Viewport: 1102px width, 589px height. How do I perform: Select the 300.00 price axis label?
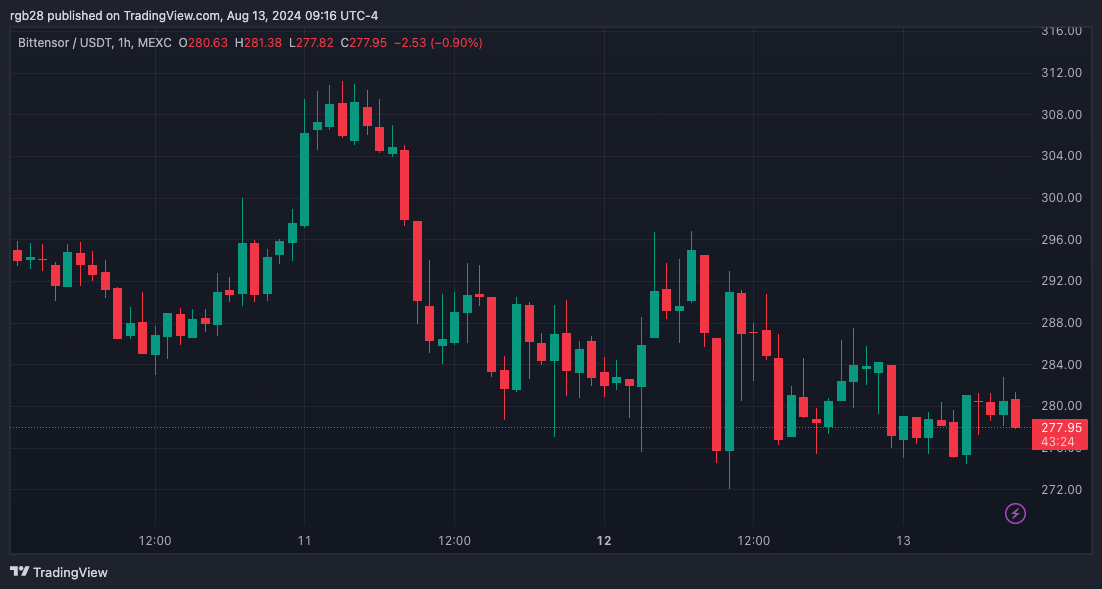coord(1061,198)
